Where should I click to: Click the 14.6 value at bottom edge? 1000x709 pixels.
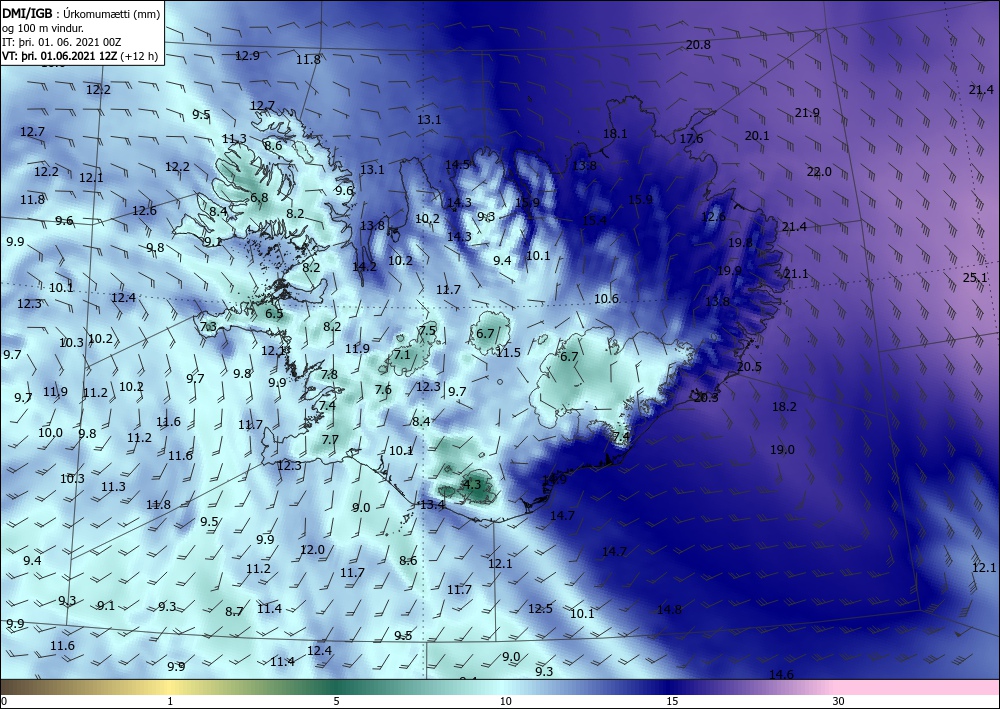[781, 675]
